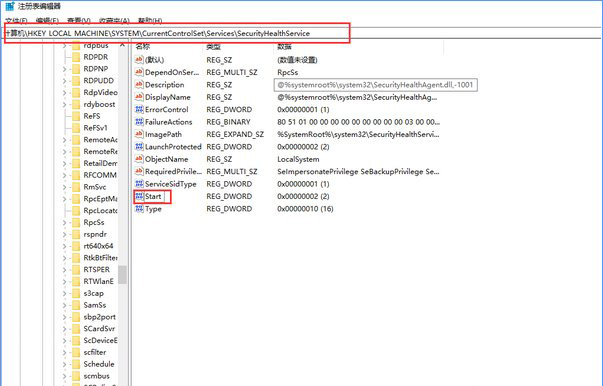Open the 帮助(H) menu
The width and height of the screenshot is (603, 386).
pyautogui.click(x=150, y=20)
